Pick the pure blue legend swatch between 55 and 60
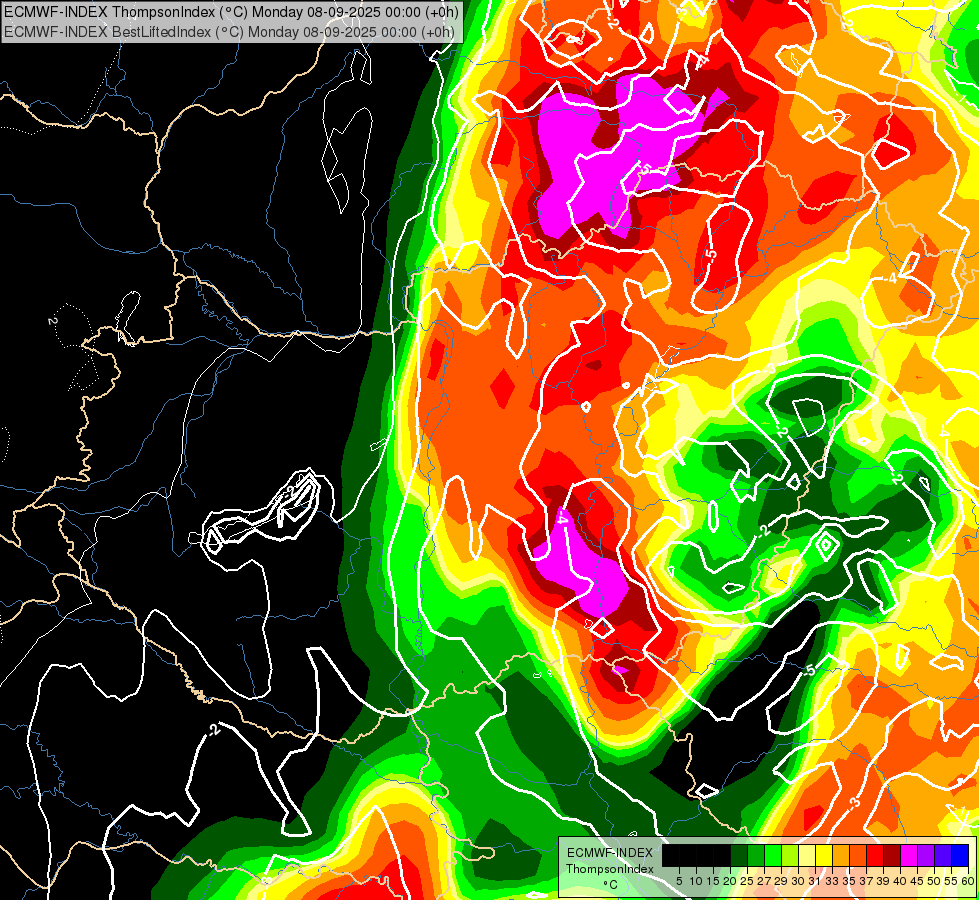 click(960, 855)
